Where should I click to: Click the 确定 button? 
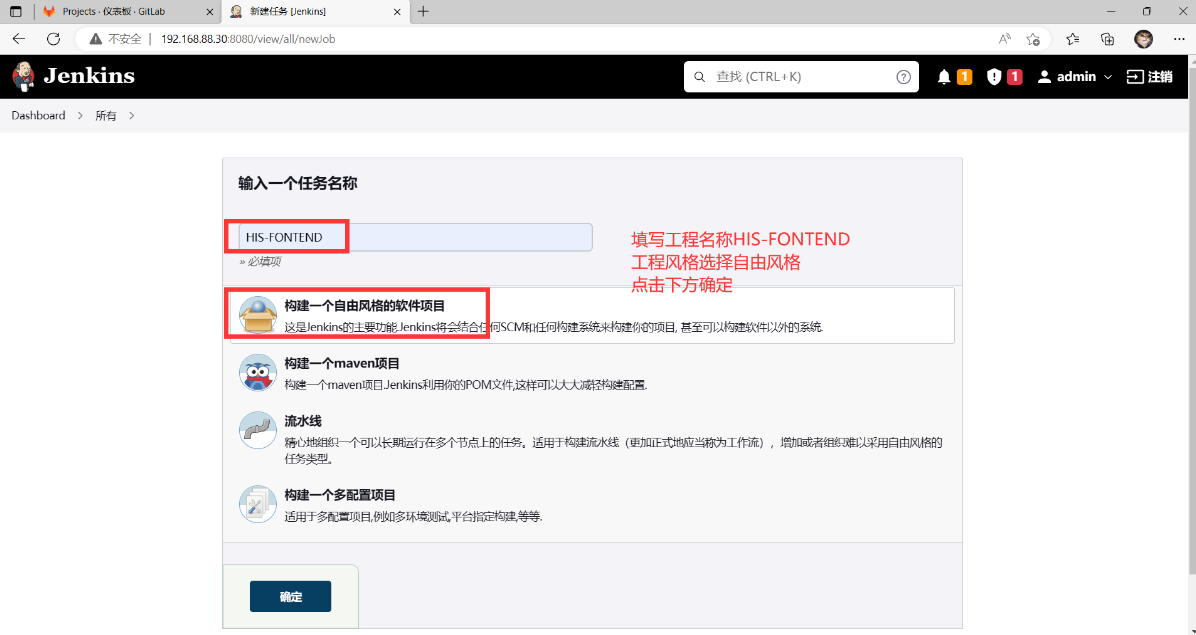pyautogui.click(x=291, y=596)
